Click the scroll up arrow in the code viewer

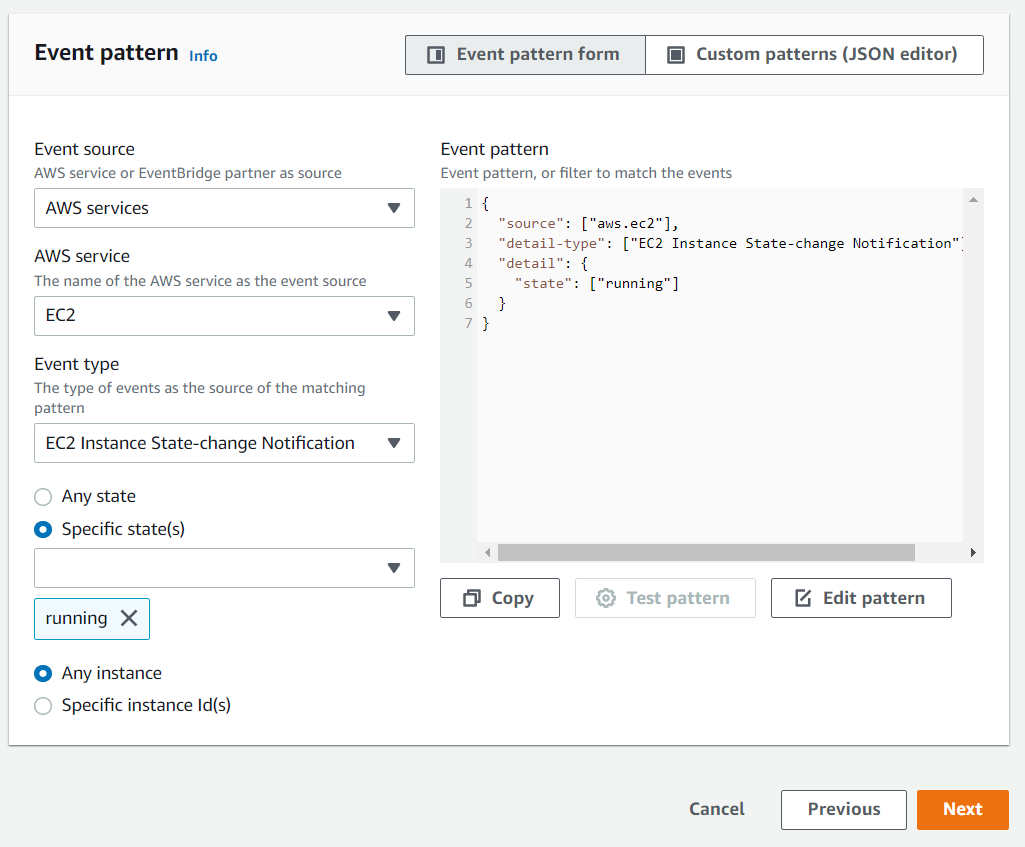[972, 200]
